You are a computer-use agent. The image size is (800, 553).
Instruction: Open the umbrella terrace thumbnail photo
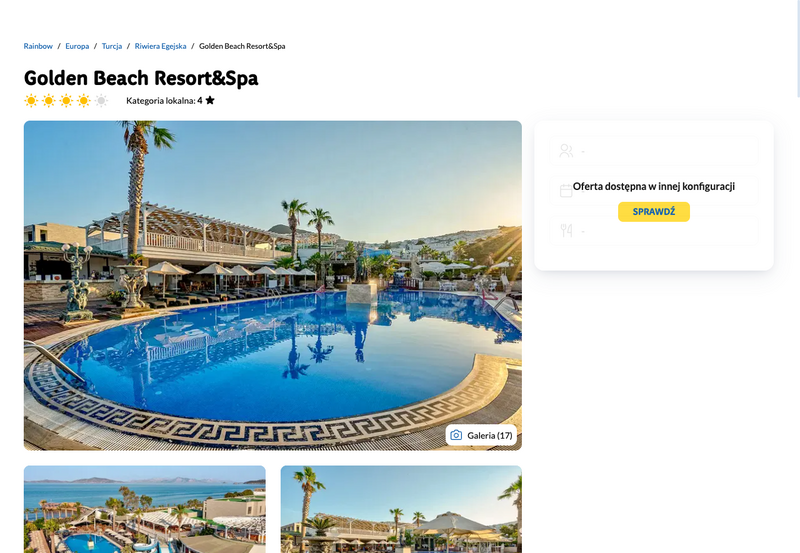pyautogui.click(x=401, y=509)
